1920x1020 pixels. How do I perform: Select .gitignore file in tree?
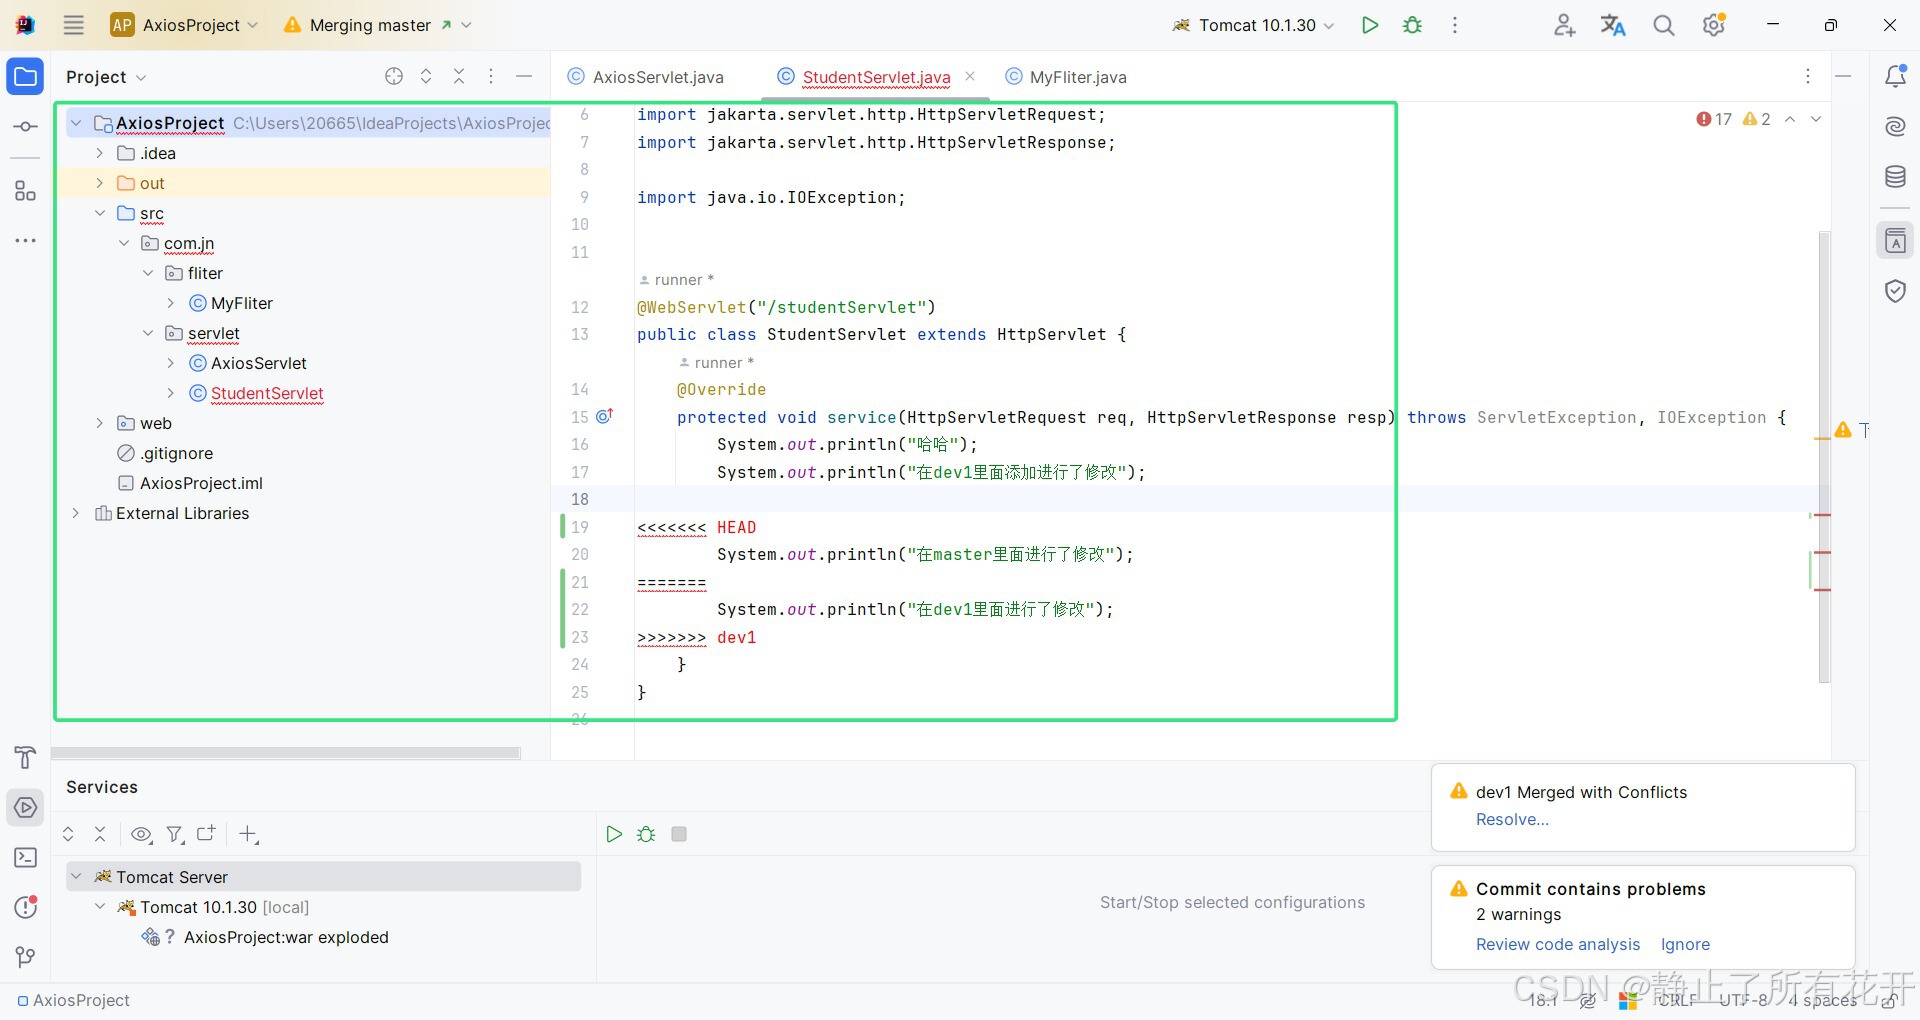point(176,453)
